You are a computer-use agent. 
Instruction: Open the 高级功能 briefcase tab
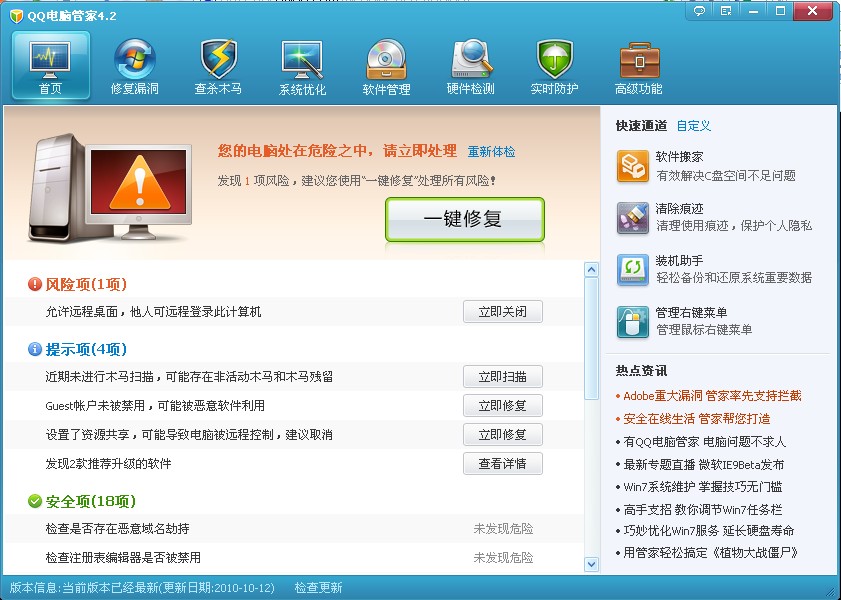coord(638,66)
